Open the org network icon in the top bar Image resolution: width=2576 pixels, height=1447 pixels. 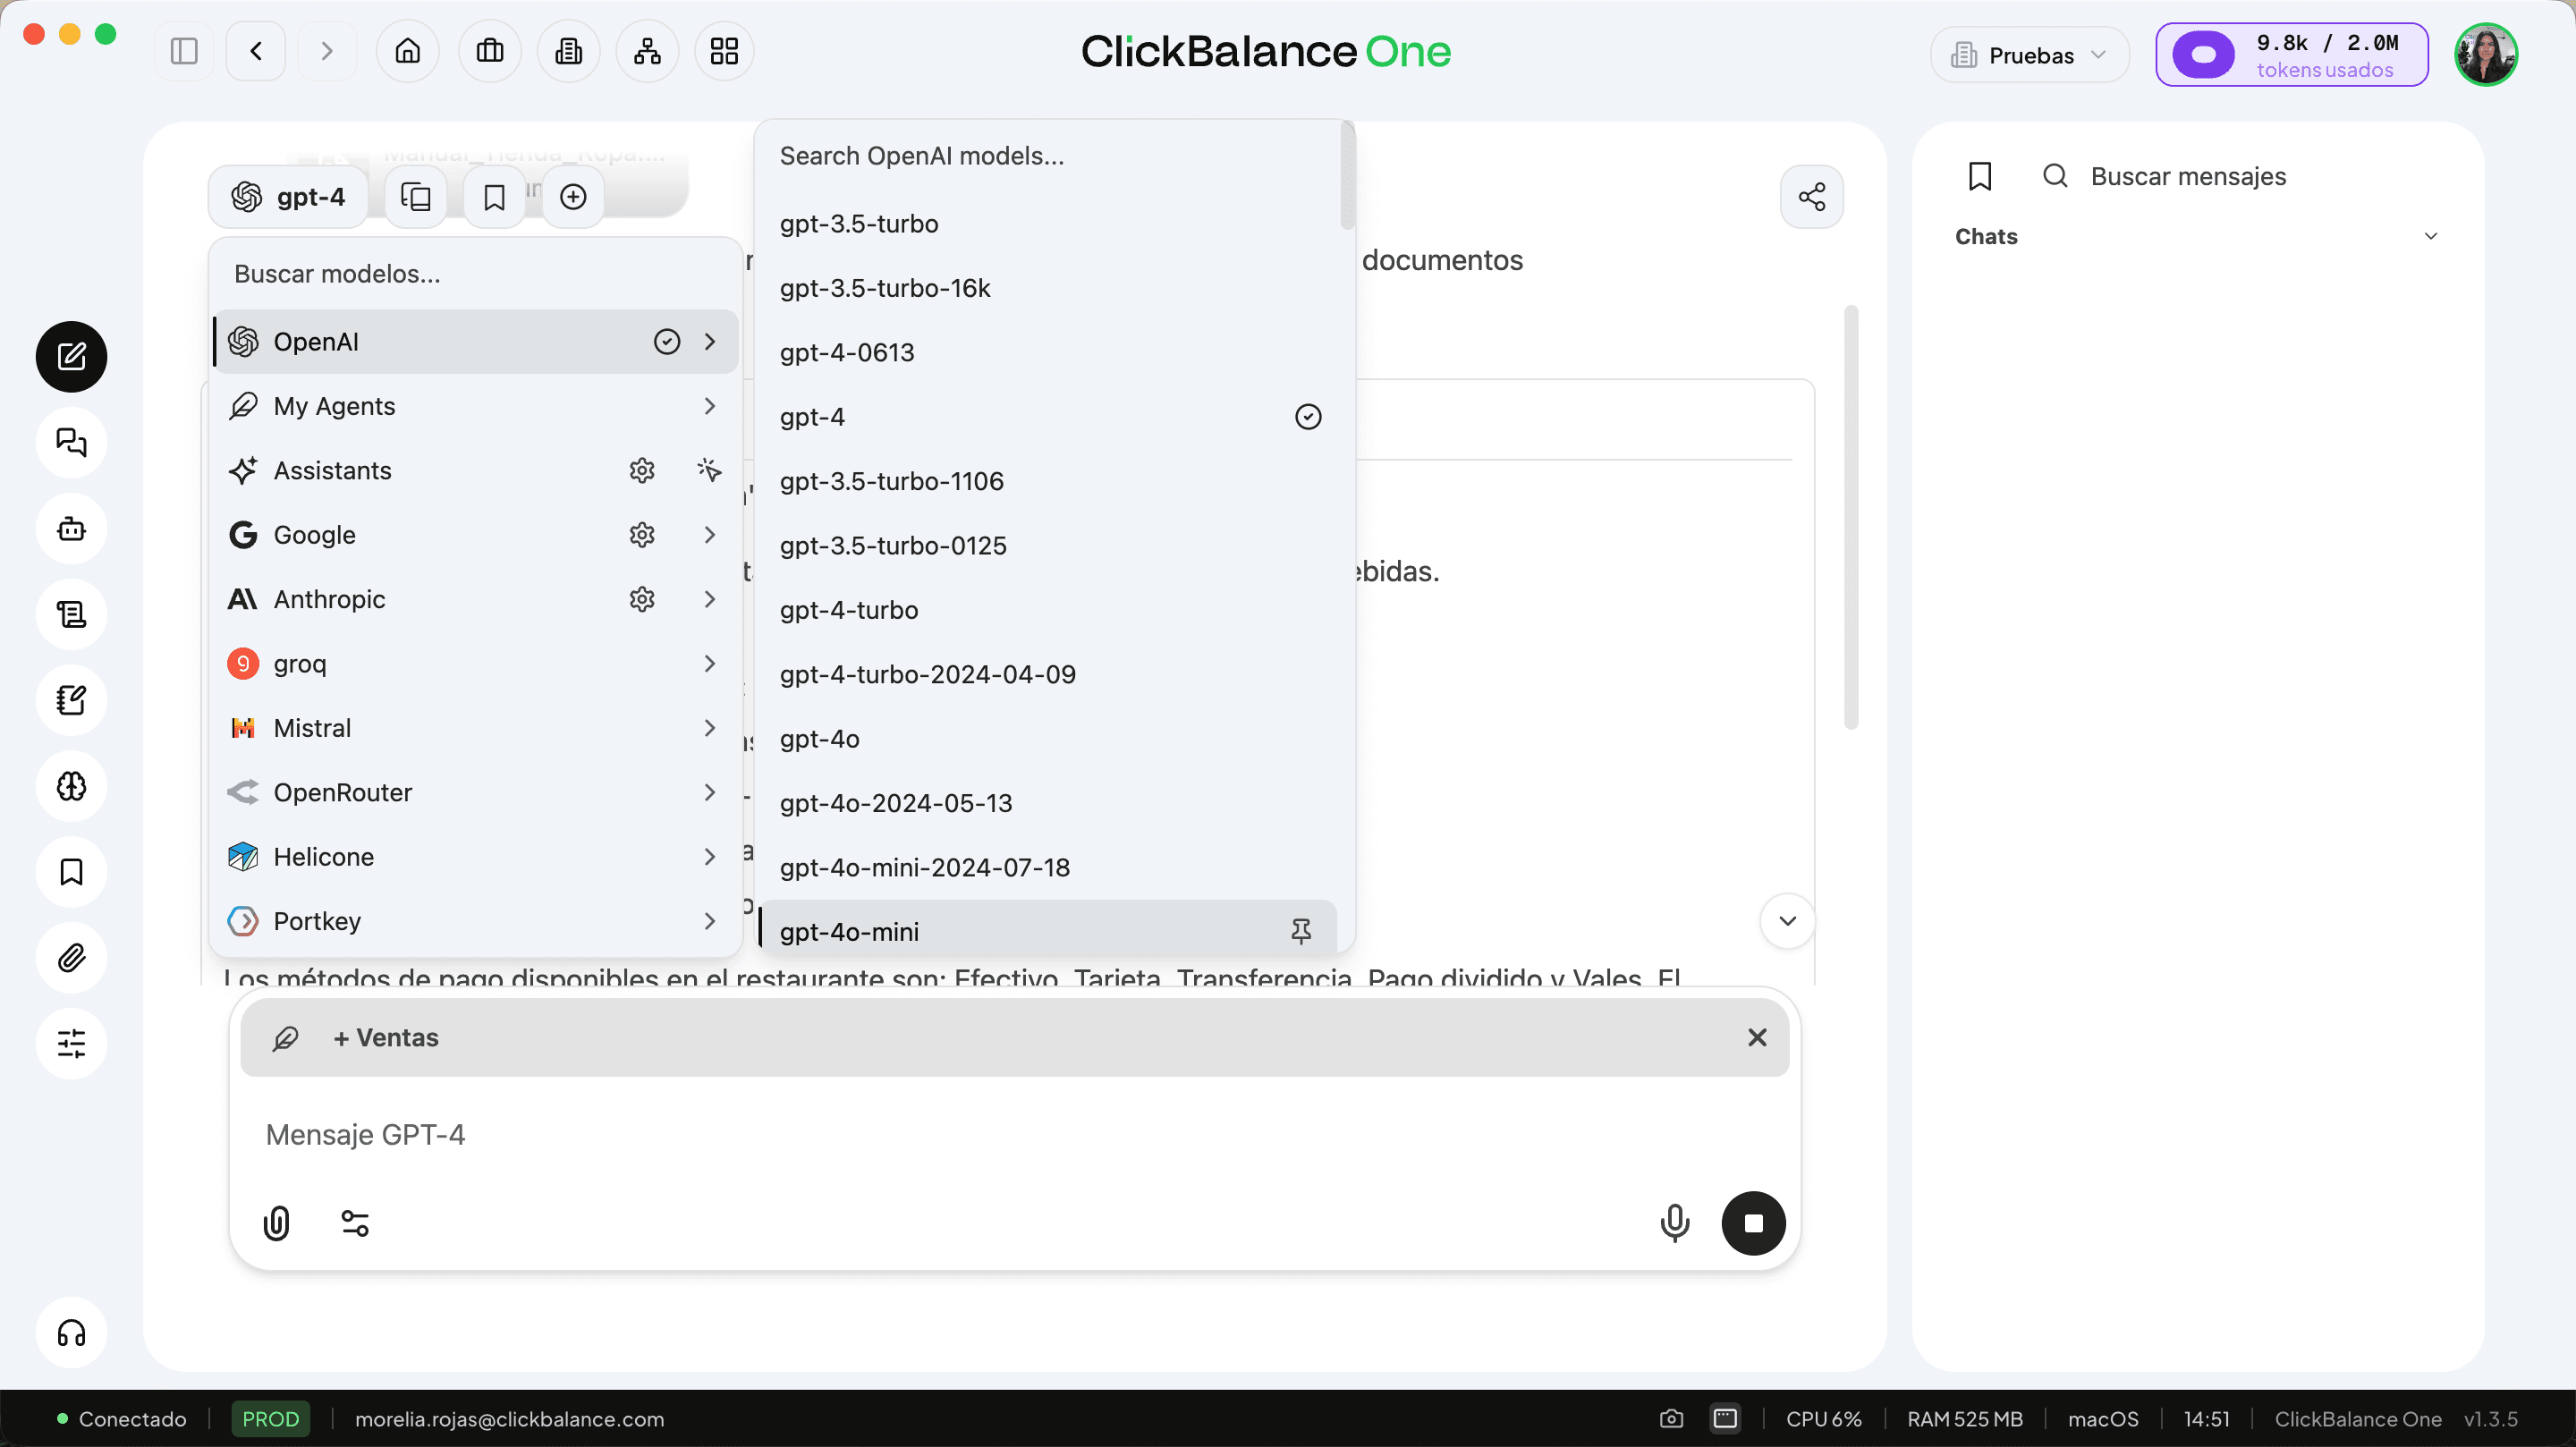(x=647, y=51)
